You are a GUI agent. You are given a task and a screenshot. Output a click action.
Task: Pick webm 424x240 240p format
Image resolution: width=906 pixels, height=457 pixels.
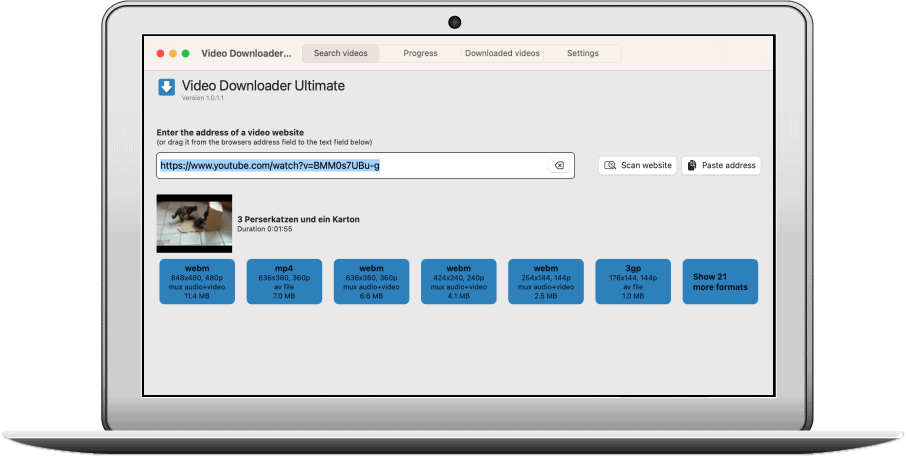[x=459, y=281]
